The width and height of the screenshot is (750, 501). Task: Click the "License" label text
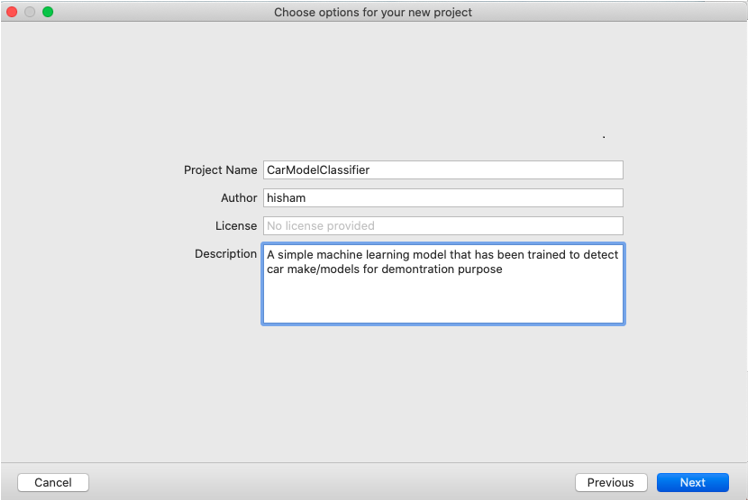click(237, 226)
